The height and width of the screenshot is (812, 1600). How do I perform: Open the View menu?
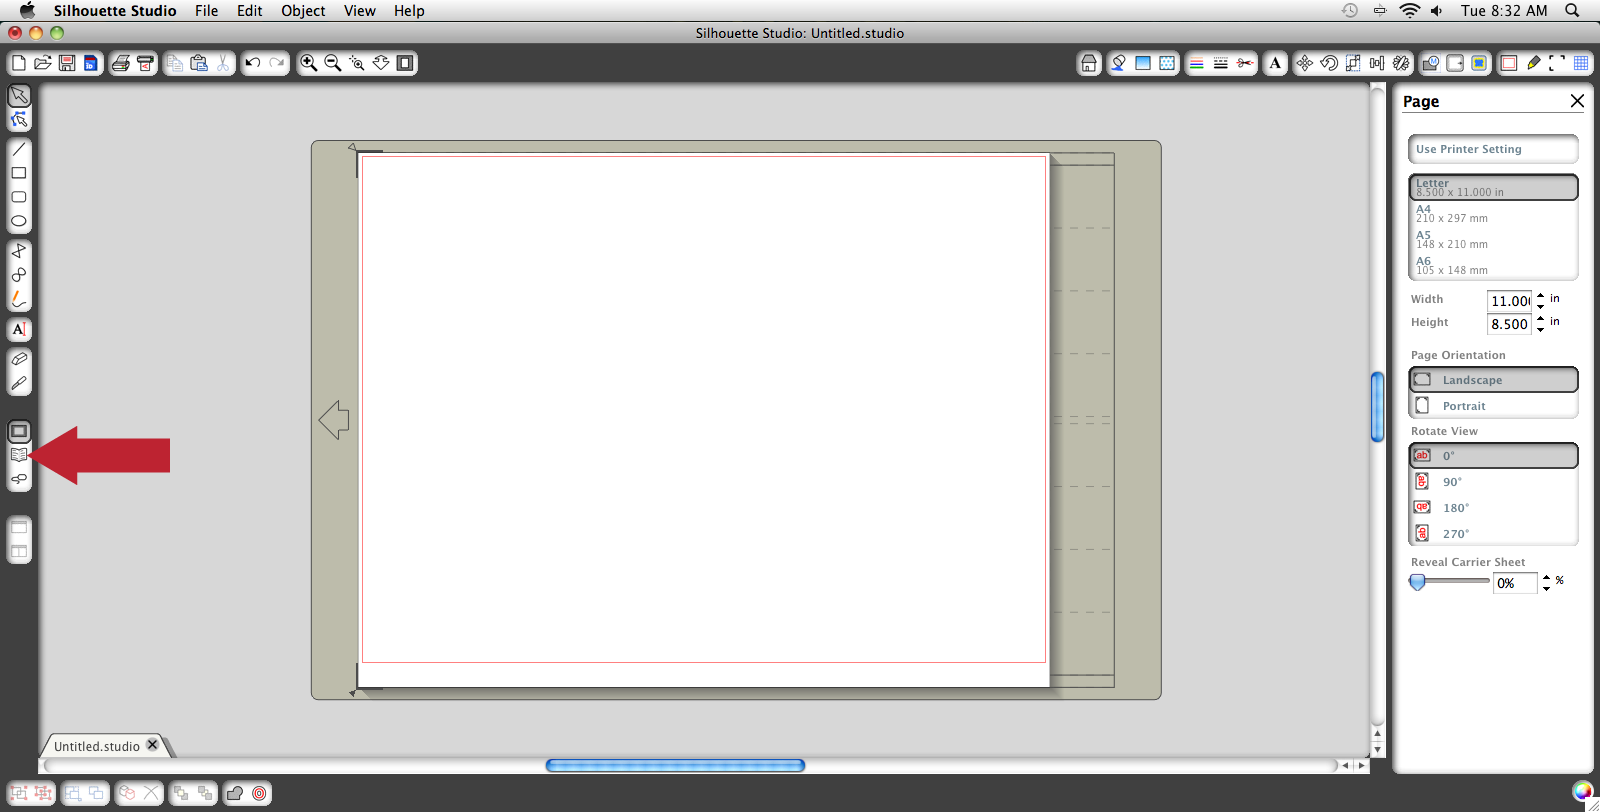(x=360, y=11)
